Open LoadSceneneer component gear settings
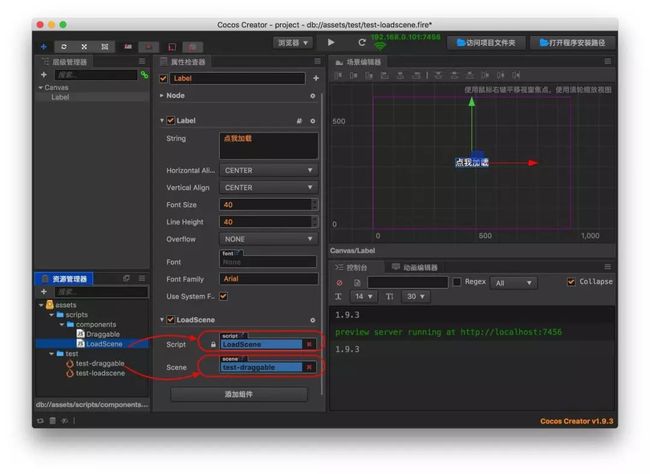The height and width of the screenshot is (474, 650). (313, 320)
